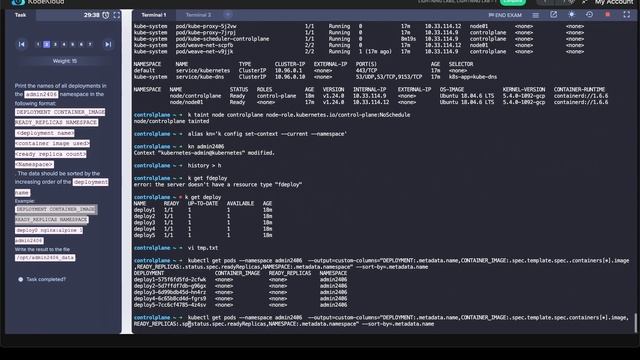Click '<deployment name>' code snippet in task
Image resolution: width=640 pixels, height=360 pixels.
pos(45,133)
